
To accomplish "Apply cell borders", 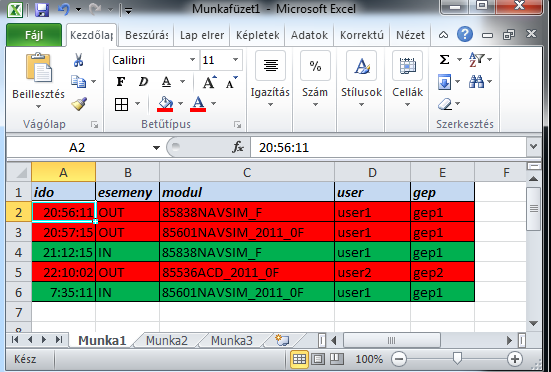I will (x=121, y=104).
